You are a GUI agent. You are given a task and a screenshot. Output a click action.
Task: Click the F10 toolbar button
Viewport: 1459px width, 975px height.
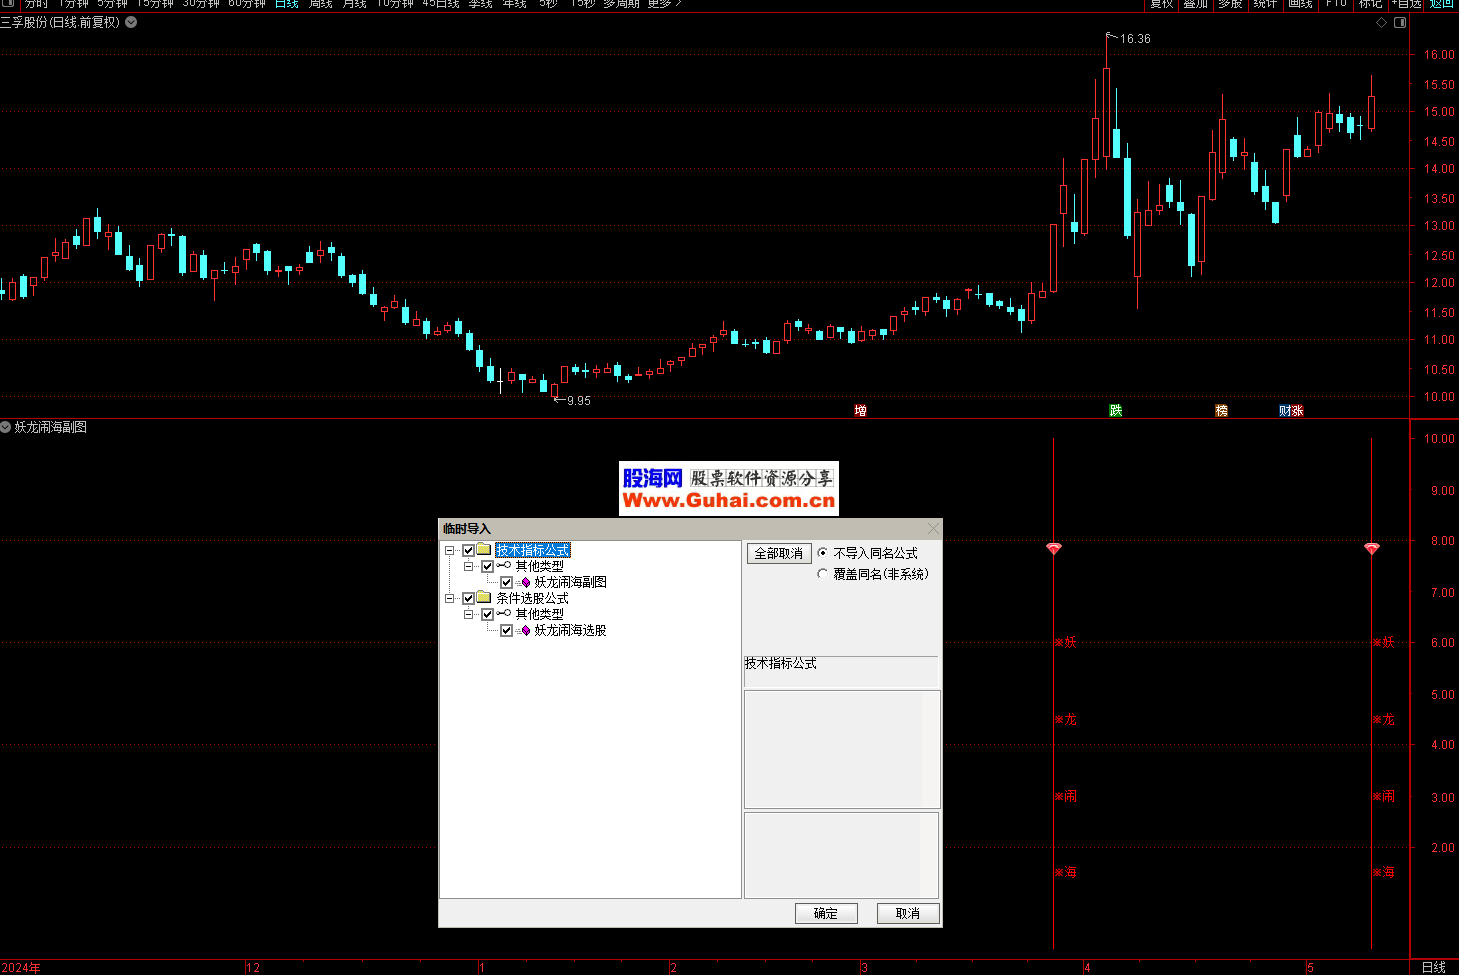pyautogui.click(x=1336, y=4)
